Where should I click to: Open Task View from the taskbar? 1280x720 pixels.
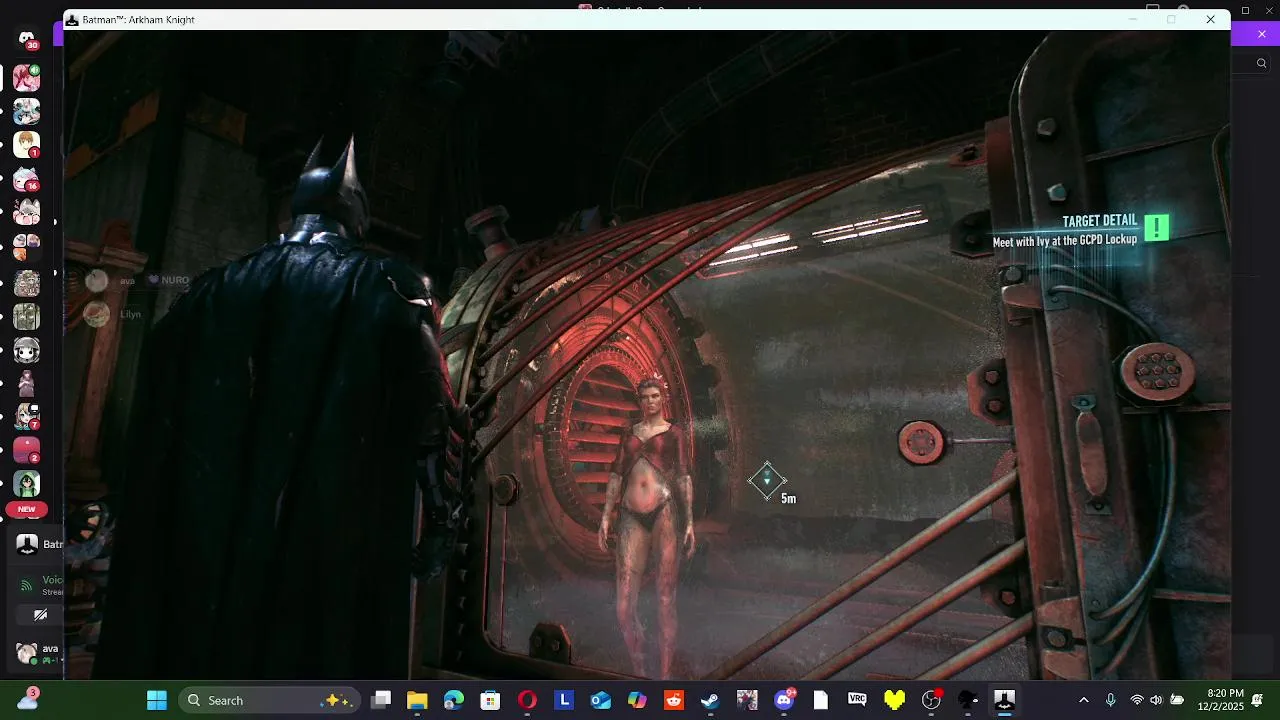381,700
